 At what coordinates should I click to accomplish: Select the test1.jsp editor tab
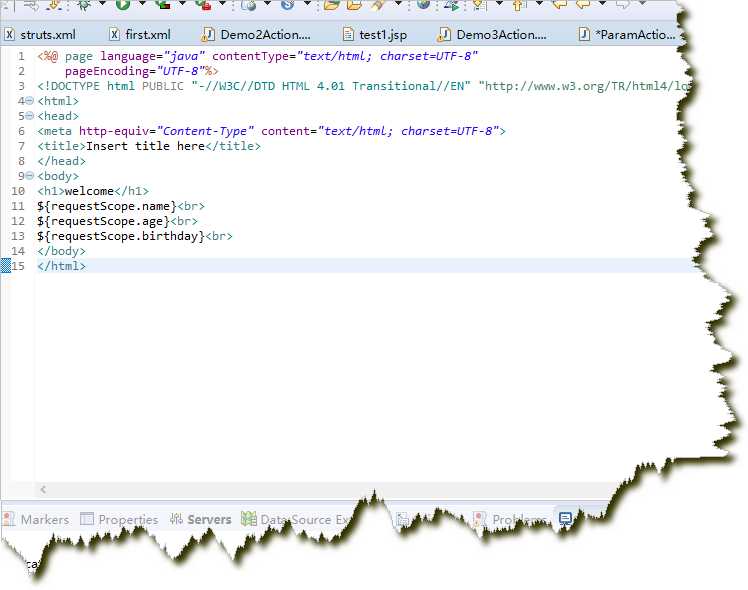click(x=375, y=34)
